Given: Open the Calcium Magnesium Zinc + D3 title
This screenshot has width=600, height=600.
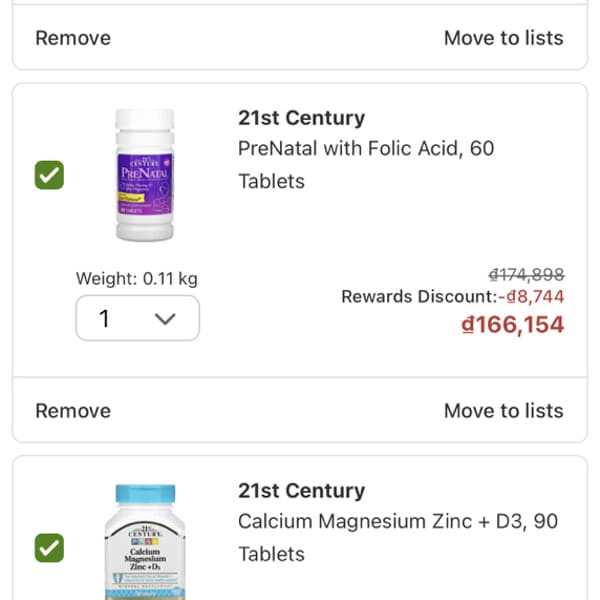Looking at the screenshot, I should pos(398,537).
